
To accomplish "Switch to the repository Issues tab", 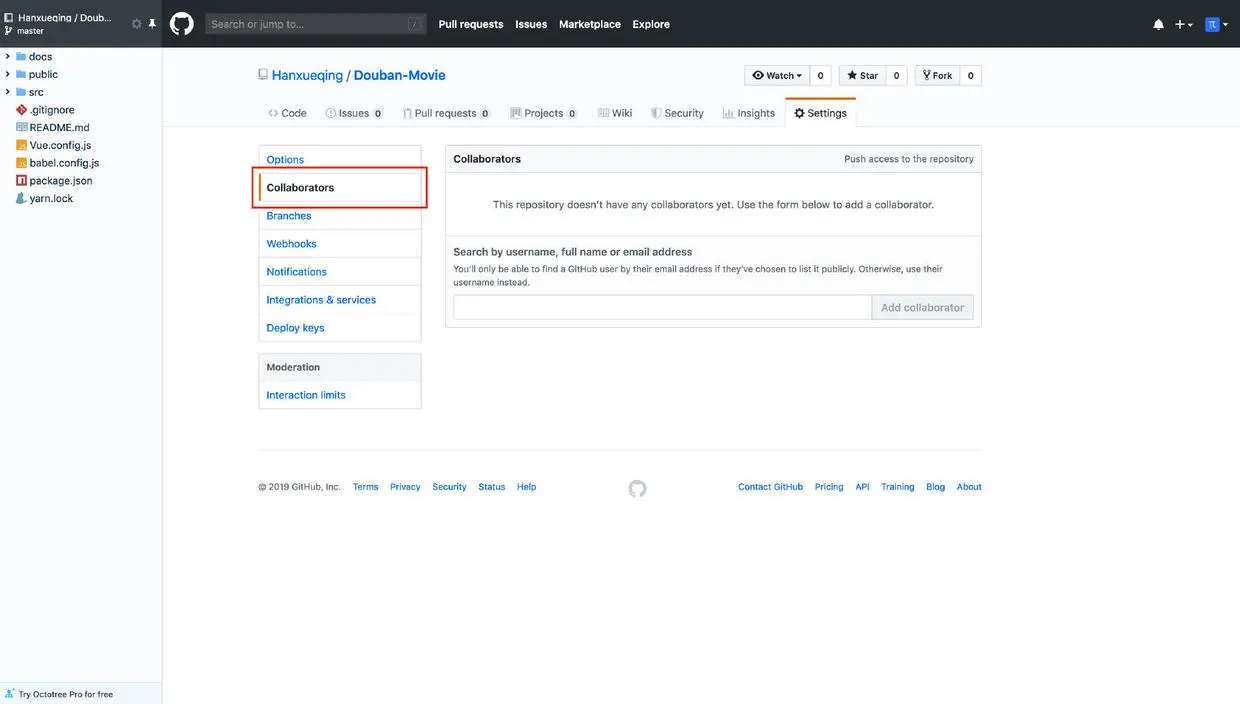I will 353,113.
